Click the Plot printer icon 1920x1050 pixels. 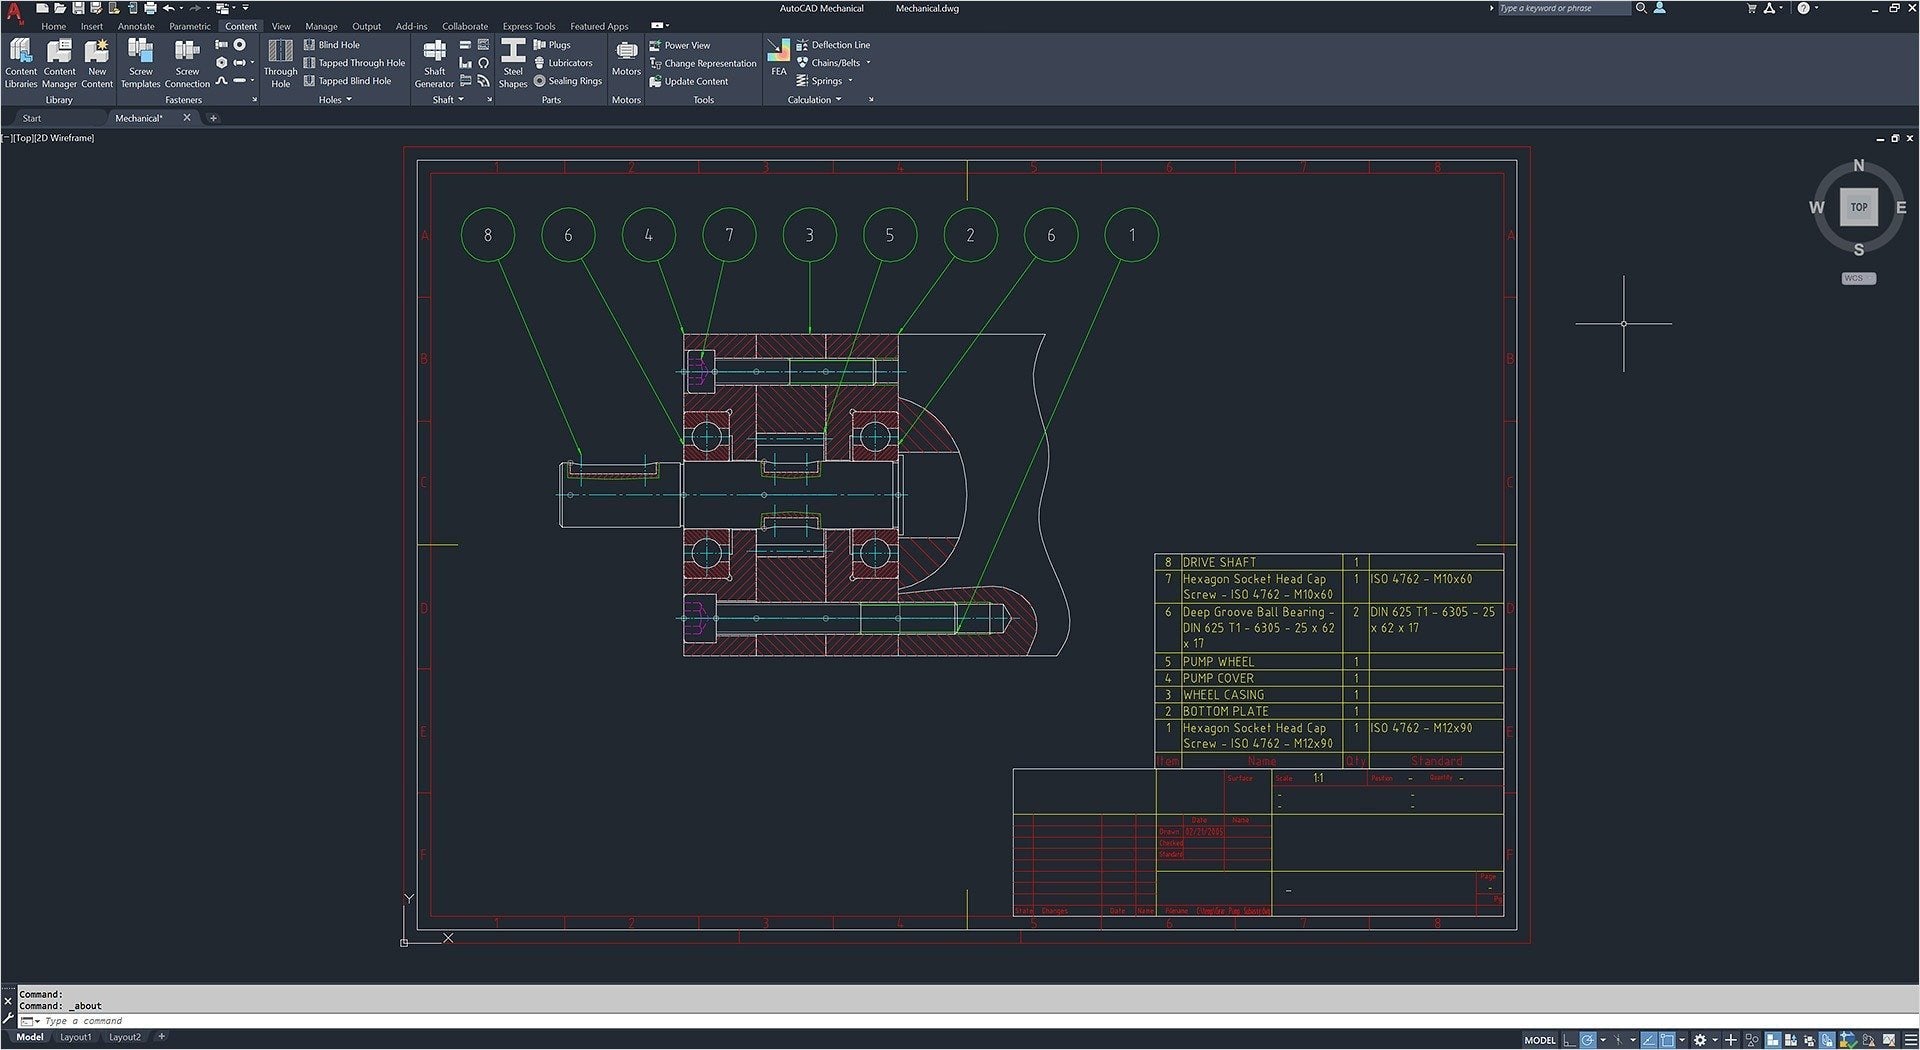[x=150, y=8]
